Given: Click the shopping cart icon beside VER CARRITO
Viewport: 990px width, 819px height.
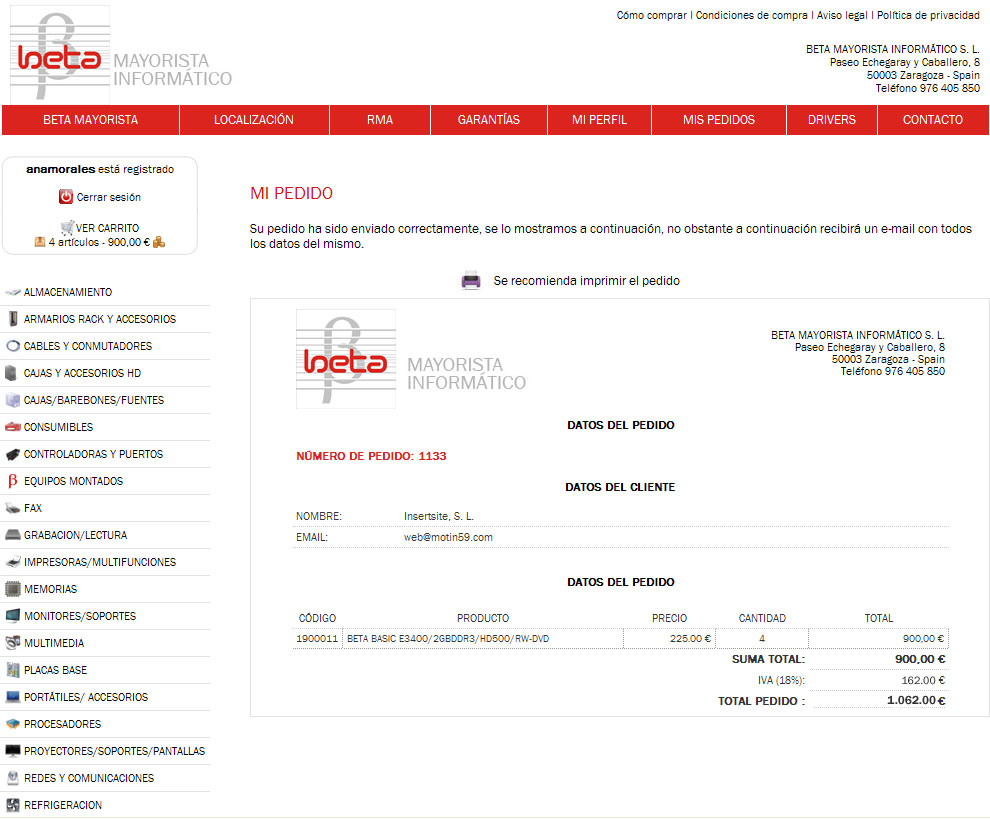Looking at the screenshot, I should click(68, 227).
